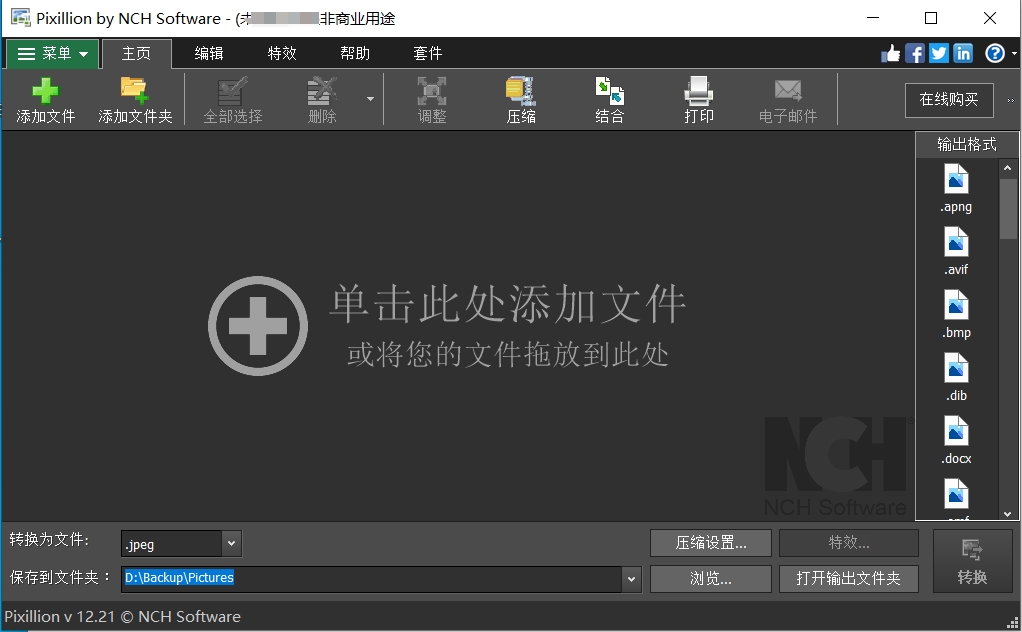
Task: Share via the Facebook icon
Action: tap(914, 53)
